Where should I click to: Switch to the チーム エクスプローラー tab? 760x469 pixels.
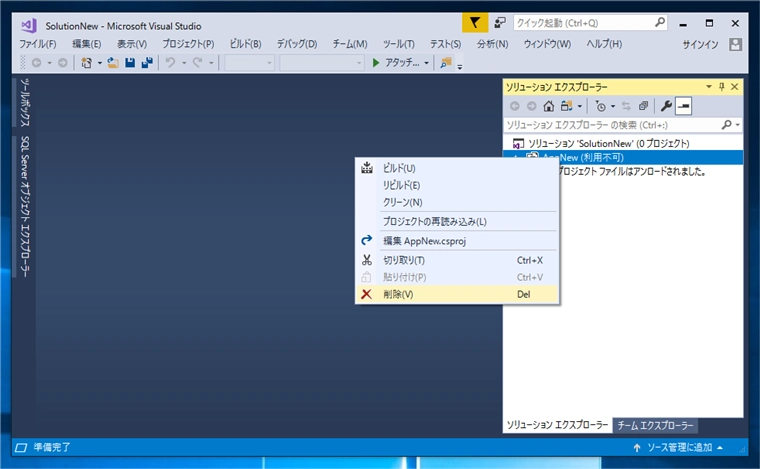coord(655,425)
